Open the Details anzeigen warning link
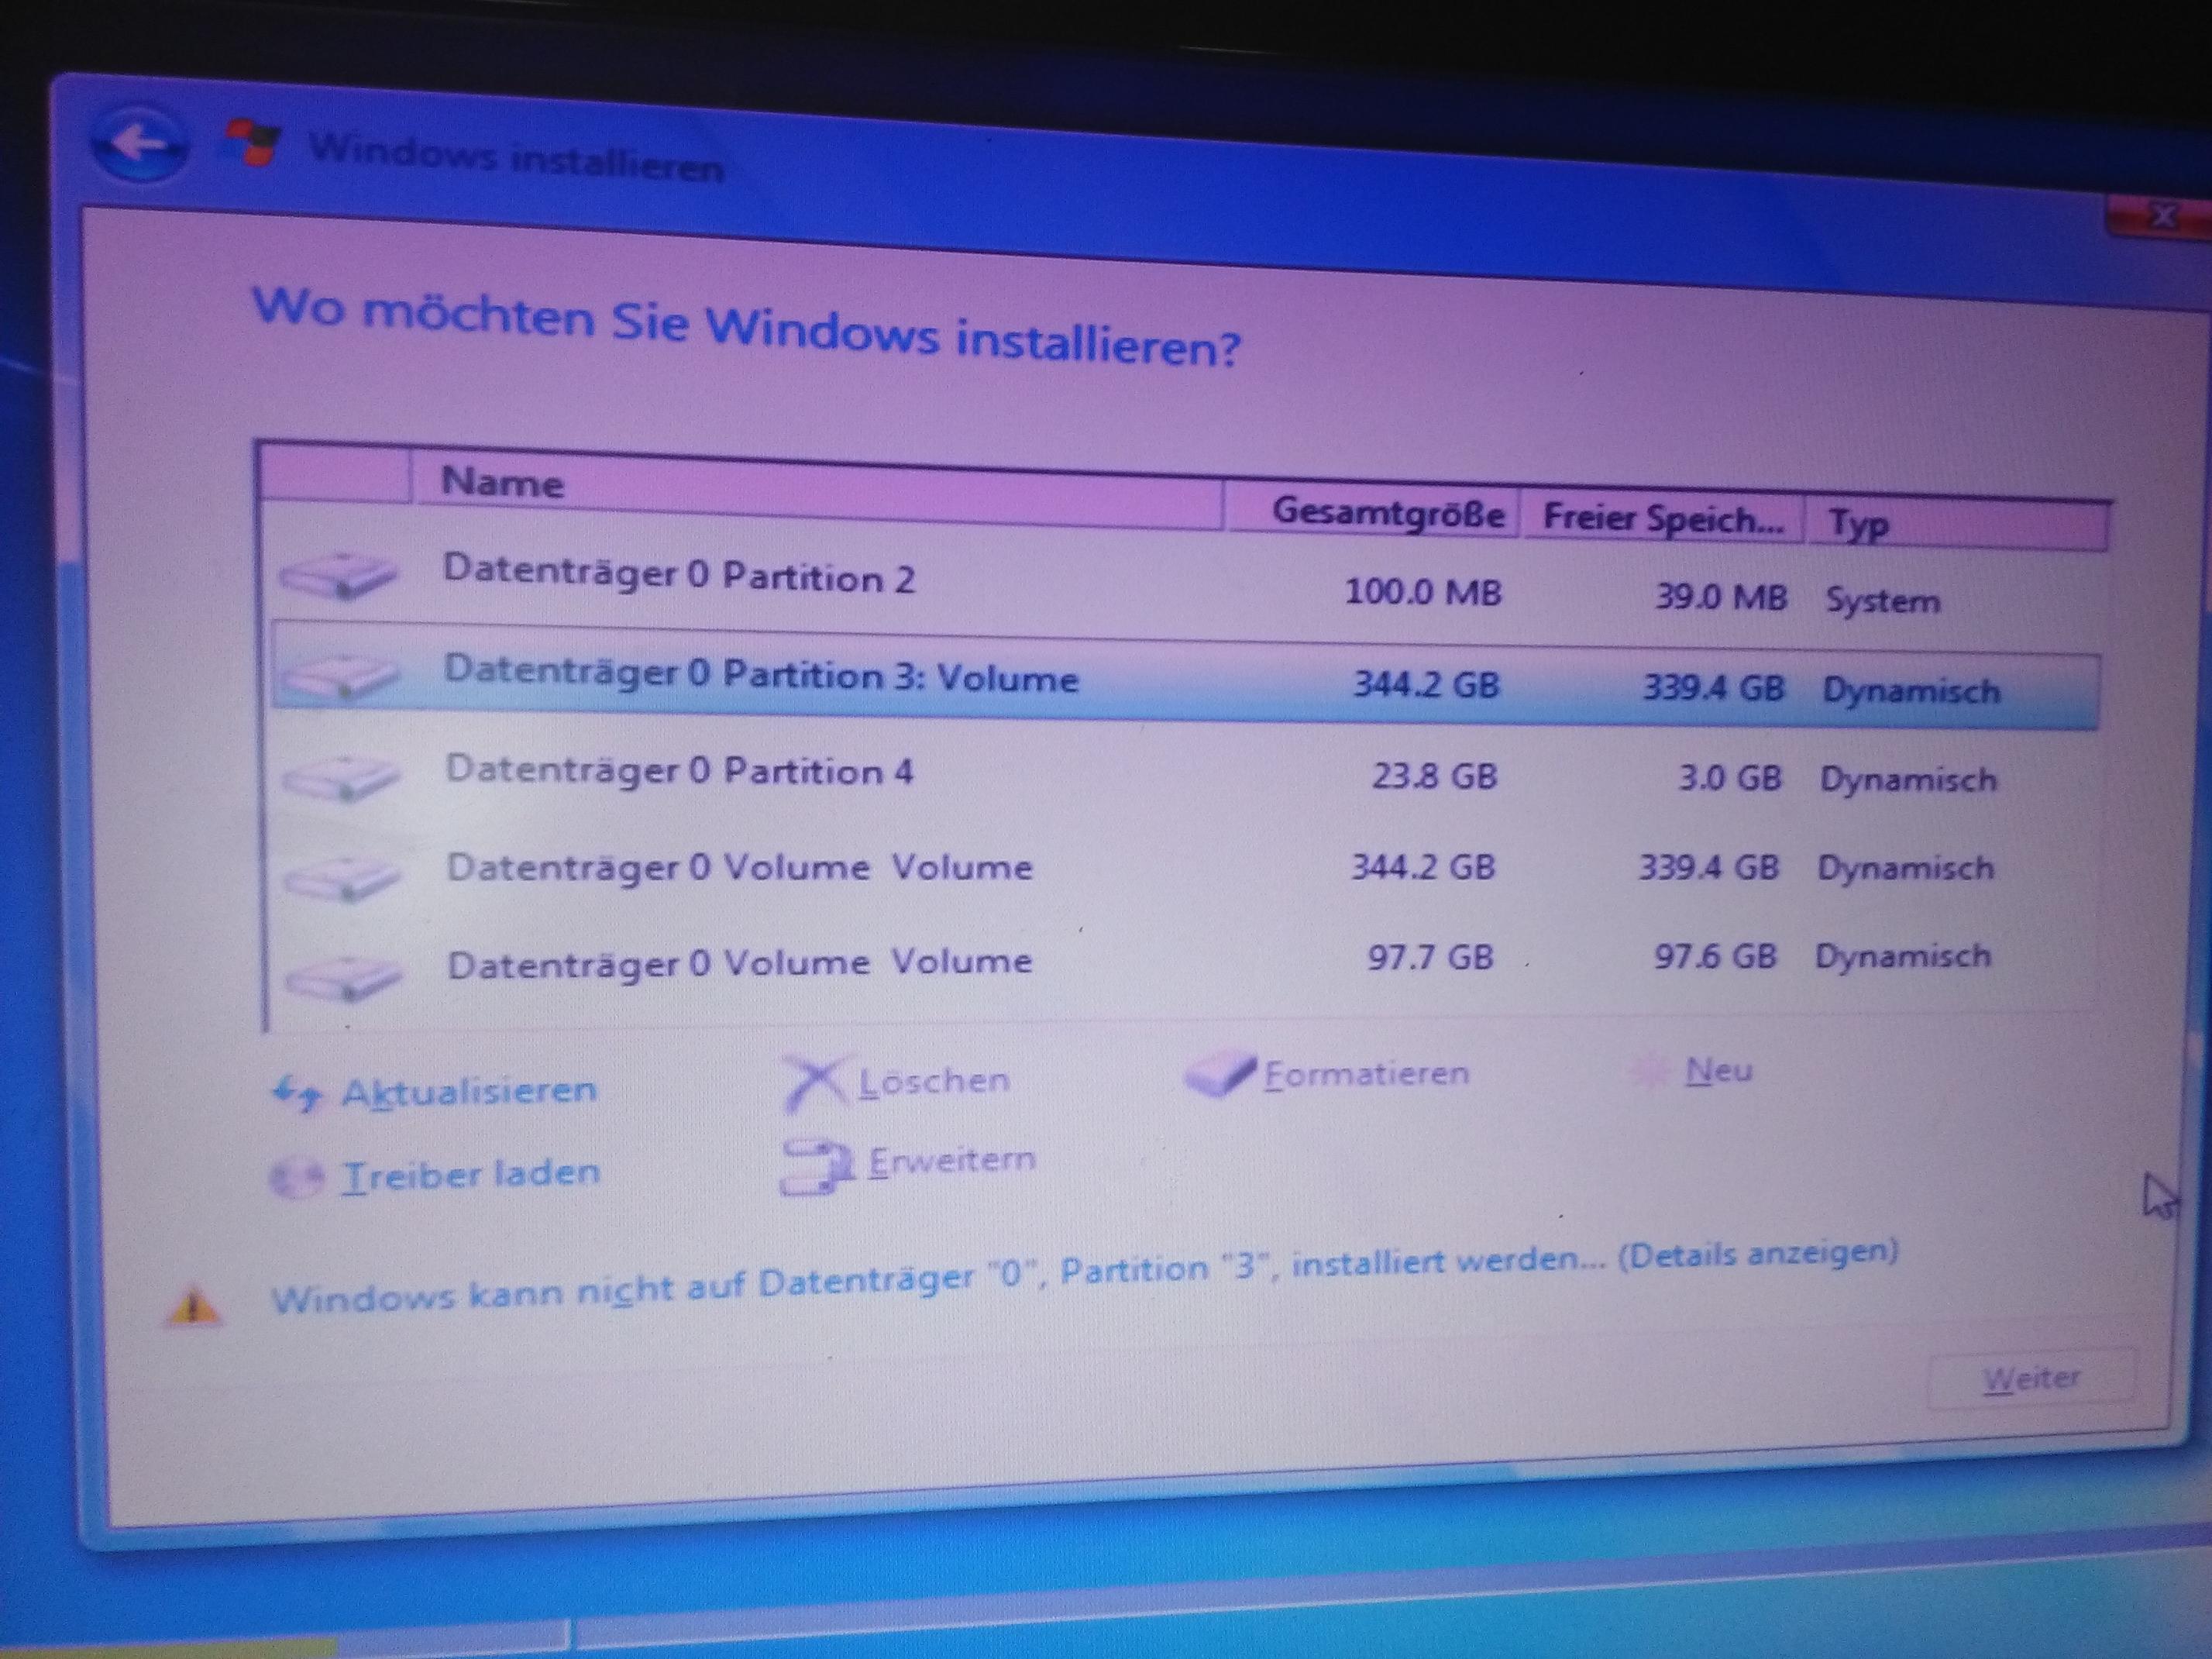 pyautogui.click(x=1757, y=1252)
